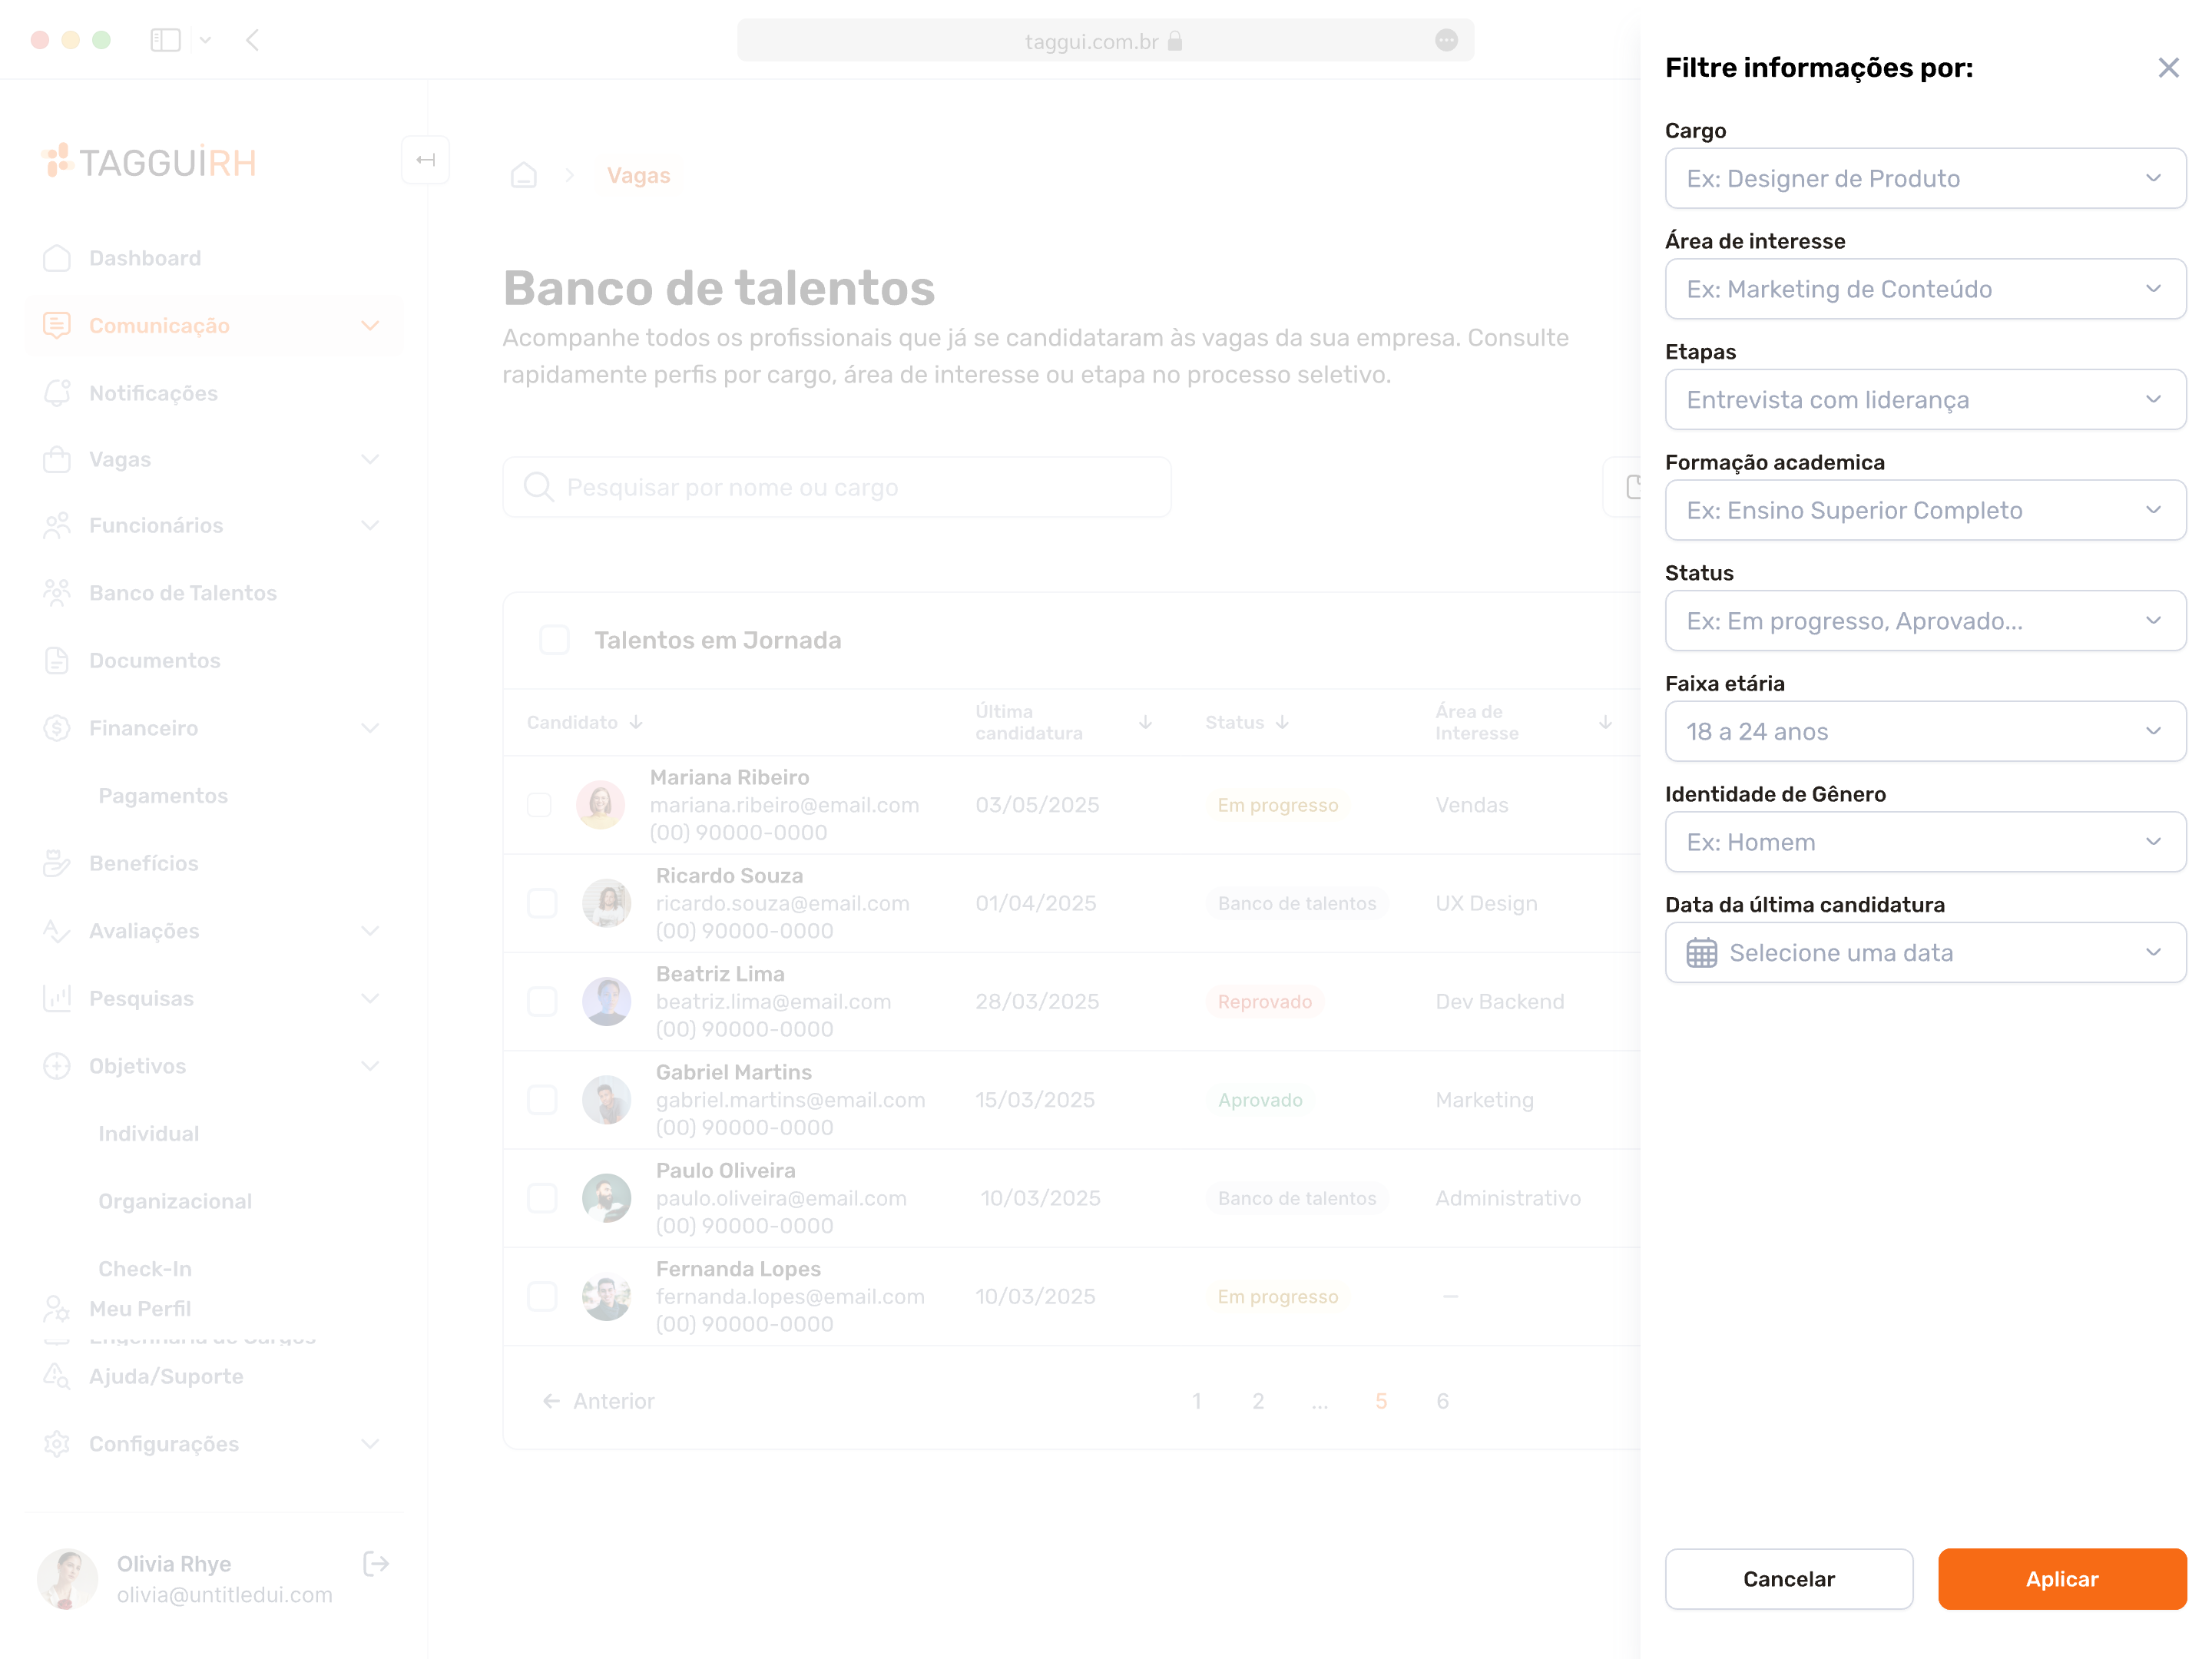
Task: Check the Paulo Oliveira row checkbox
Action: (x=542, y=1198)
